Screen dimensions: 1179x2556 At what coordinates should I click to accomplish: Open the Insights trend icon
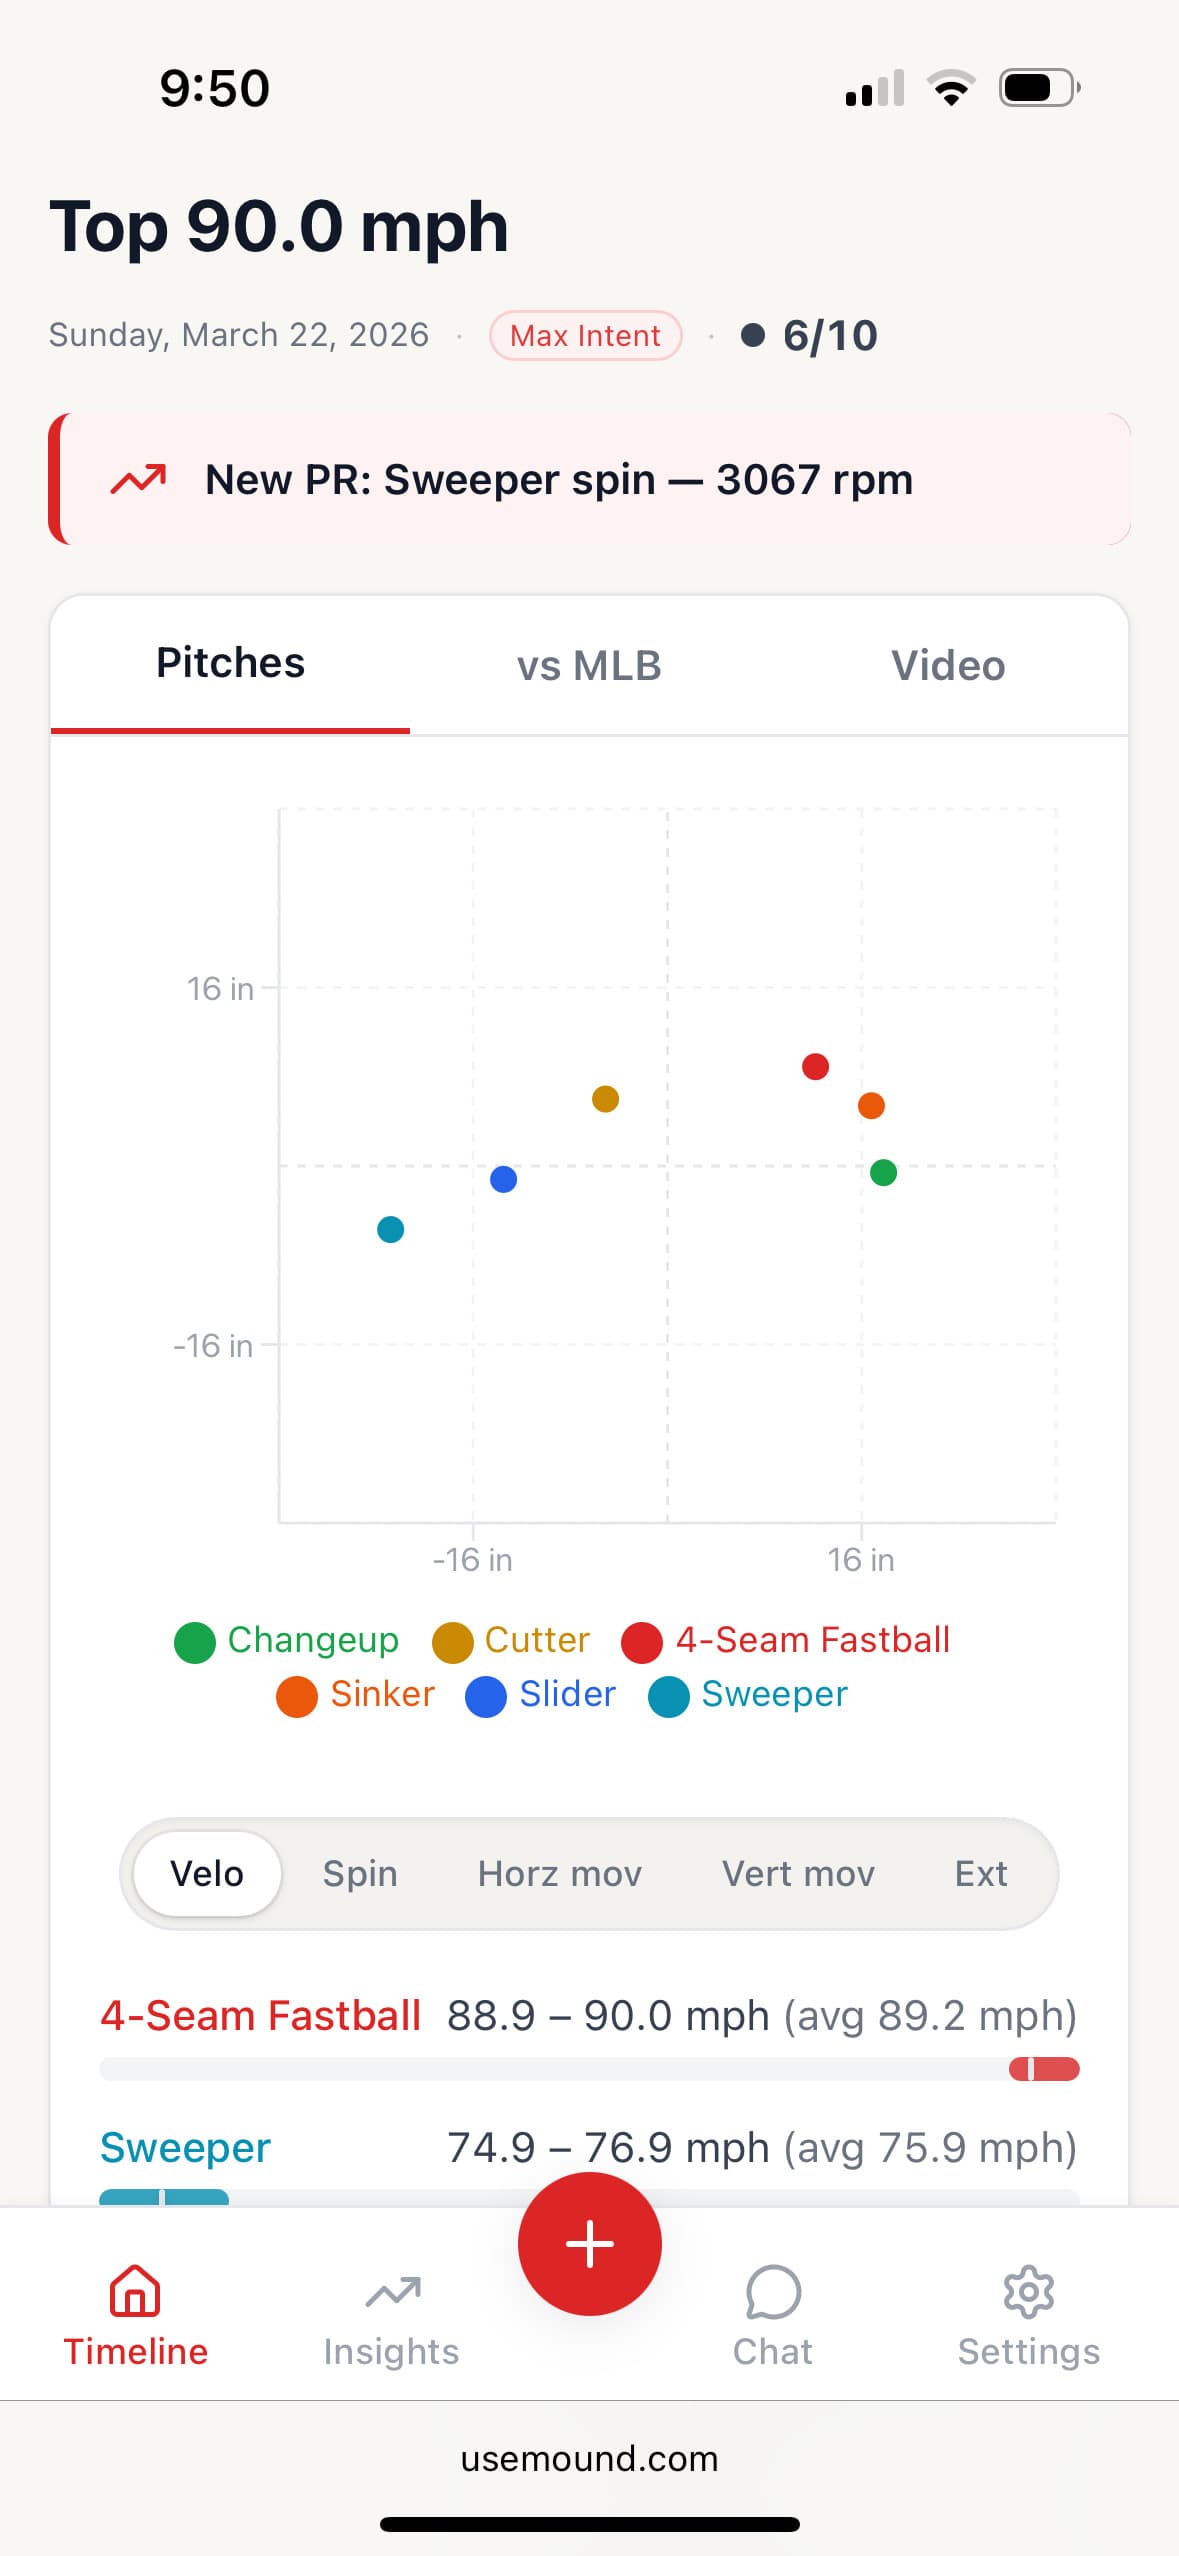point(392,2290)
